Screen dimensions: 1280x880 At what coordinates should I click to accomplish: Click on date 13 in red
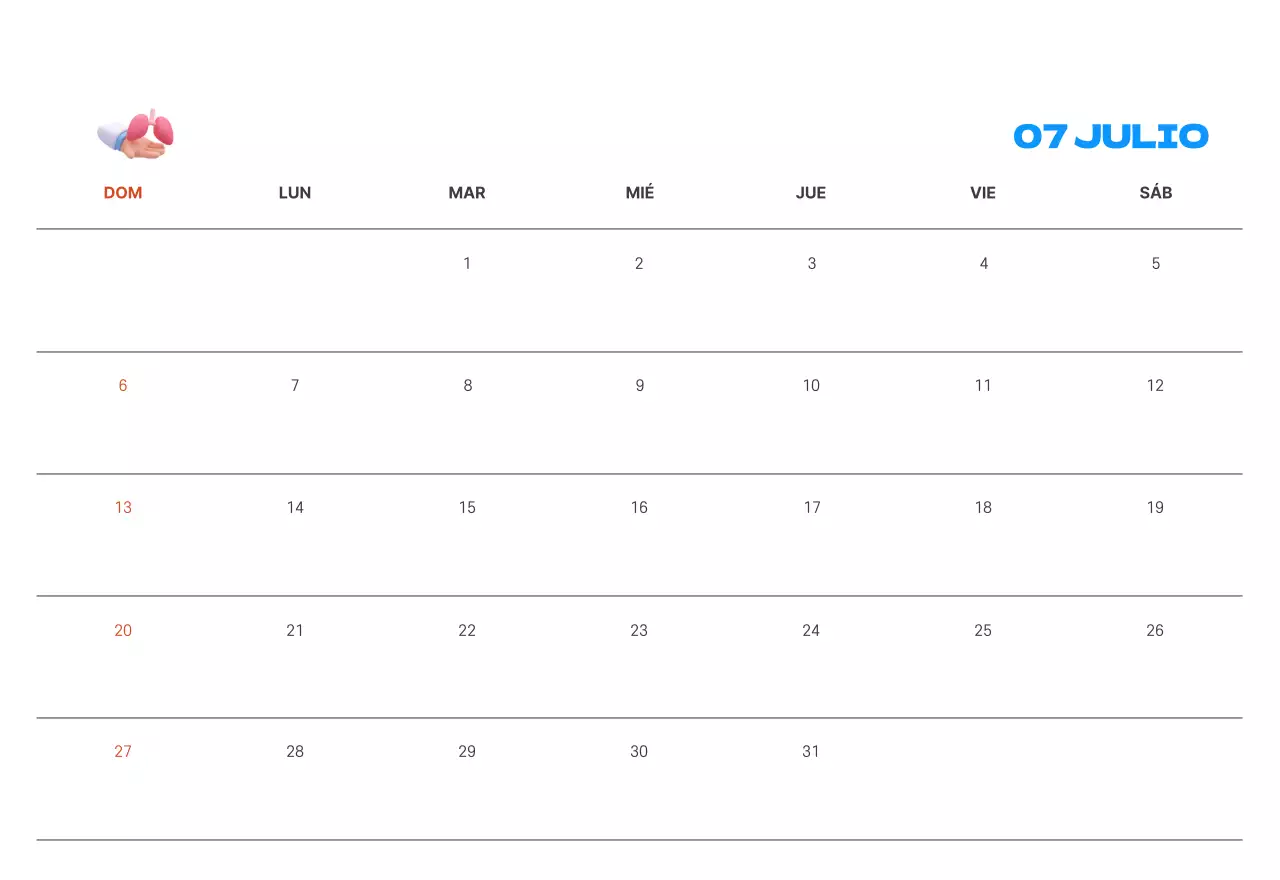(123, 508)
